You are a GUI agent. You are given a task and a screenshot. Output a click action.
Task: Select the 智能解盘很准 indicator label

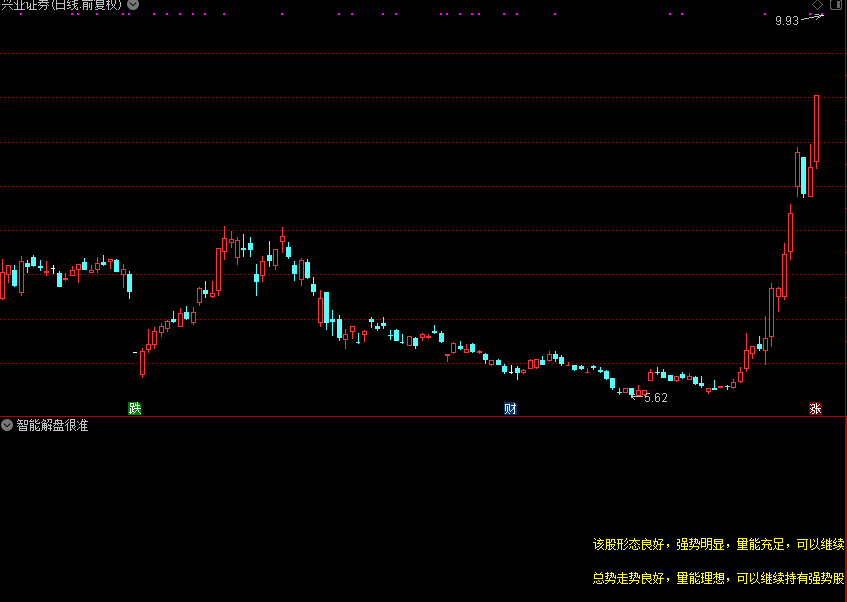(x=52, y=425)
